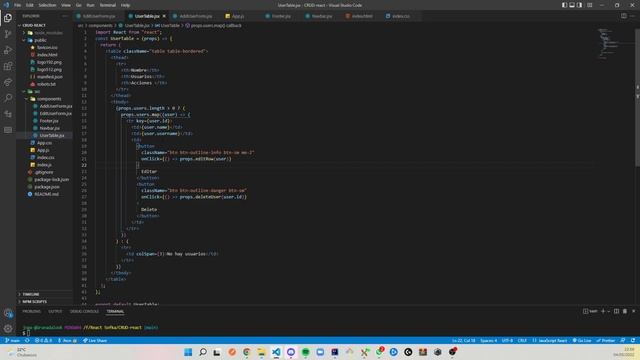
Task: Open the Search view magnifier icon
Action: point(8,98)
